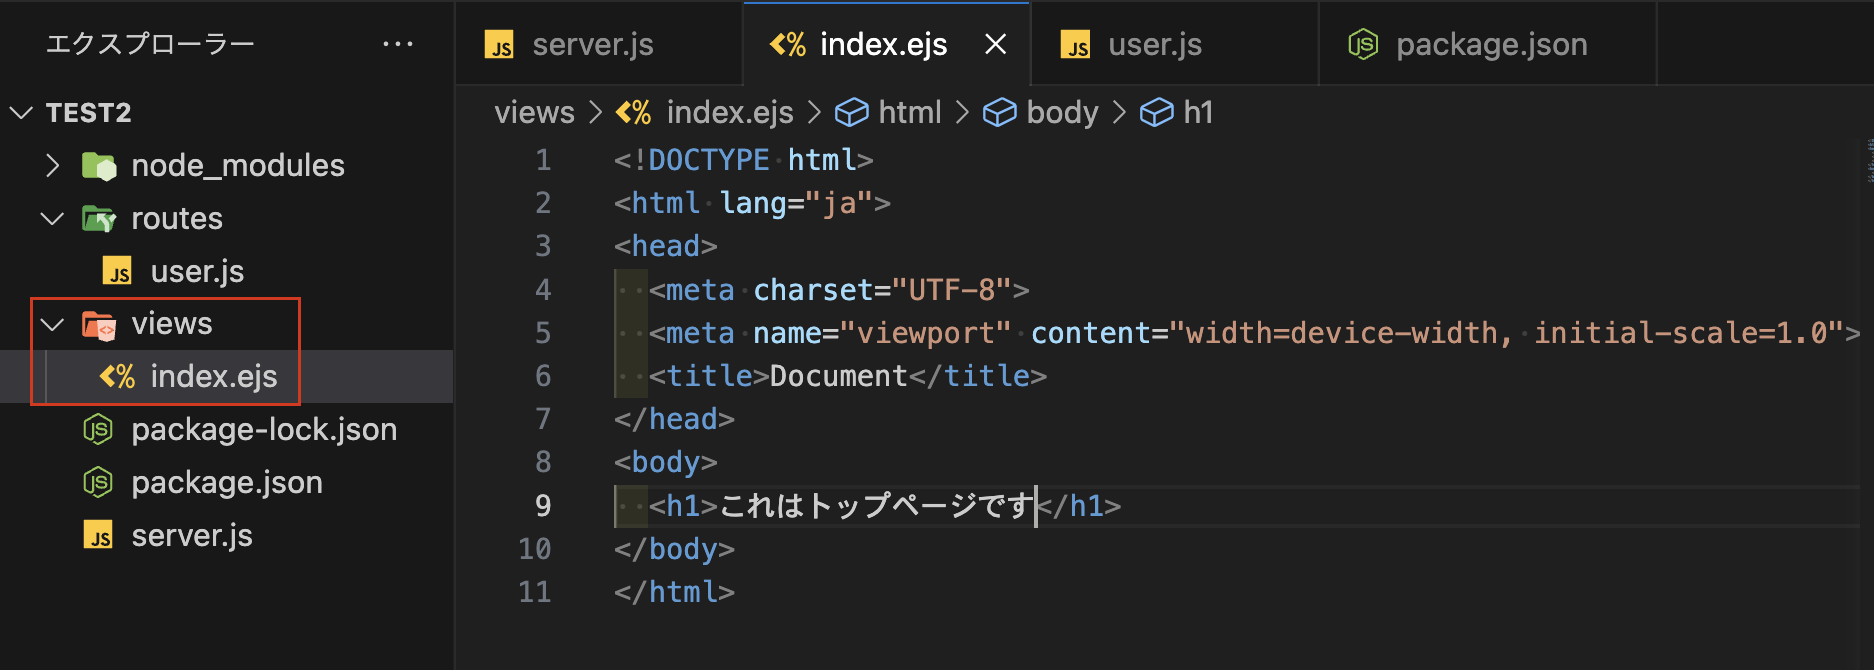Screen dimensions: 1874x670
Task: Collapse the views folder chevron
Action: tap(53, 324)
